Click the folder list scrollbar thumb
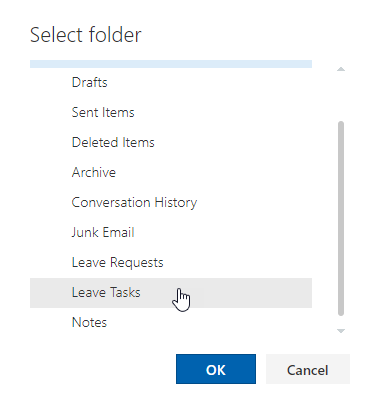Screen dimensions: 378x402 click(x=341, y=218)
